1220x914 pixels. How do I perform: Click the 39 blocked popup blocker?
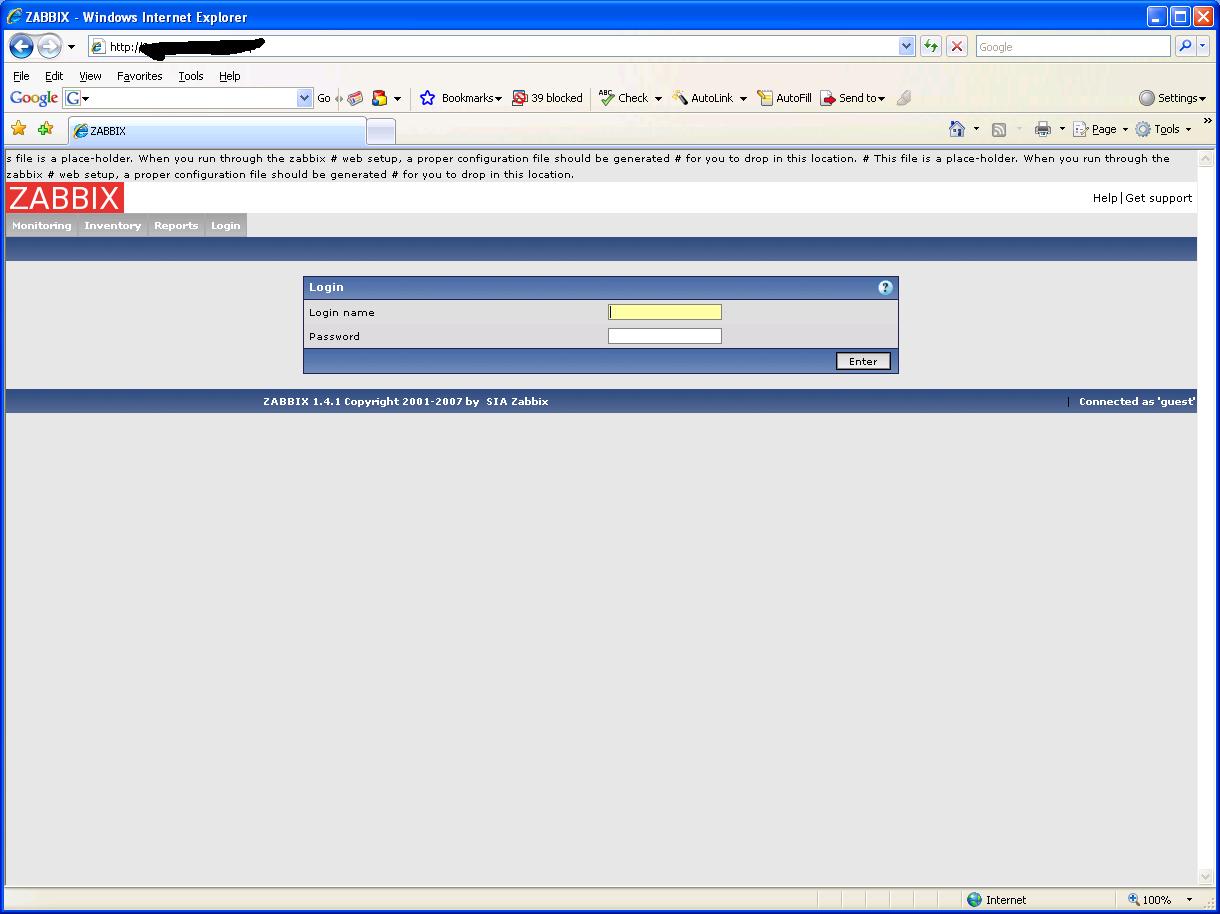coord(547,98)
